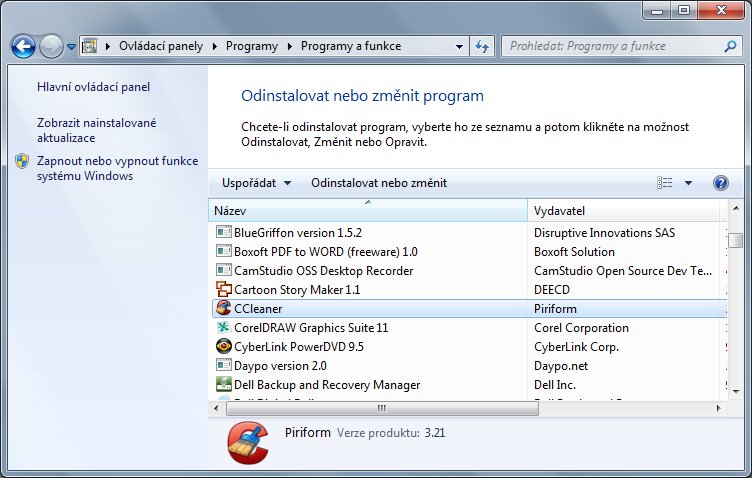The height and width of the screenshot is (478, 752).
Task: Open 'Programy' breadcrumb segment
Action: click(x=252, y=46)
